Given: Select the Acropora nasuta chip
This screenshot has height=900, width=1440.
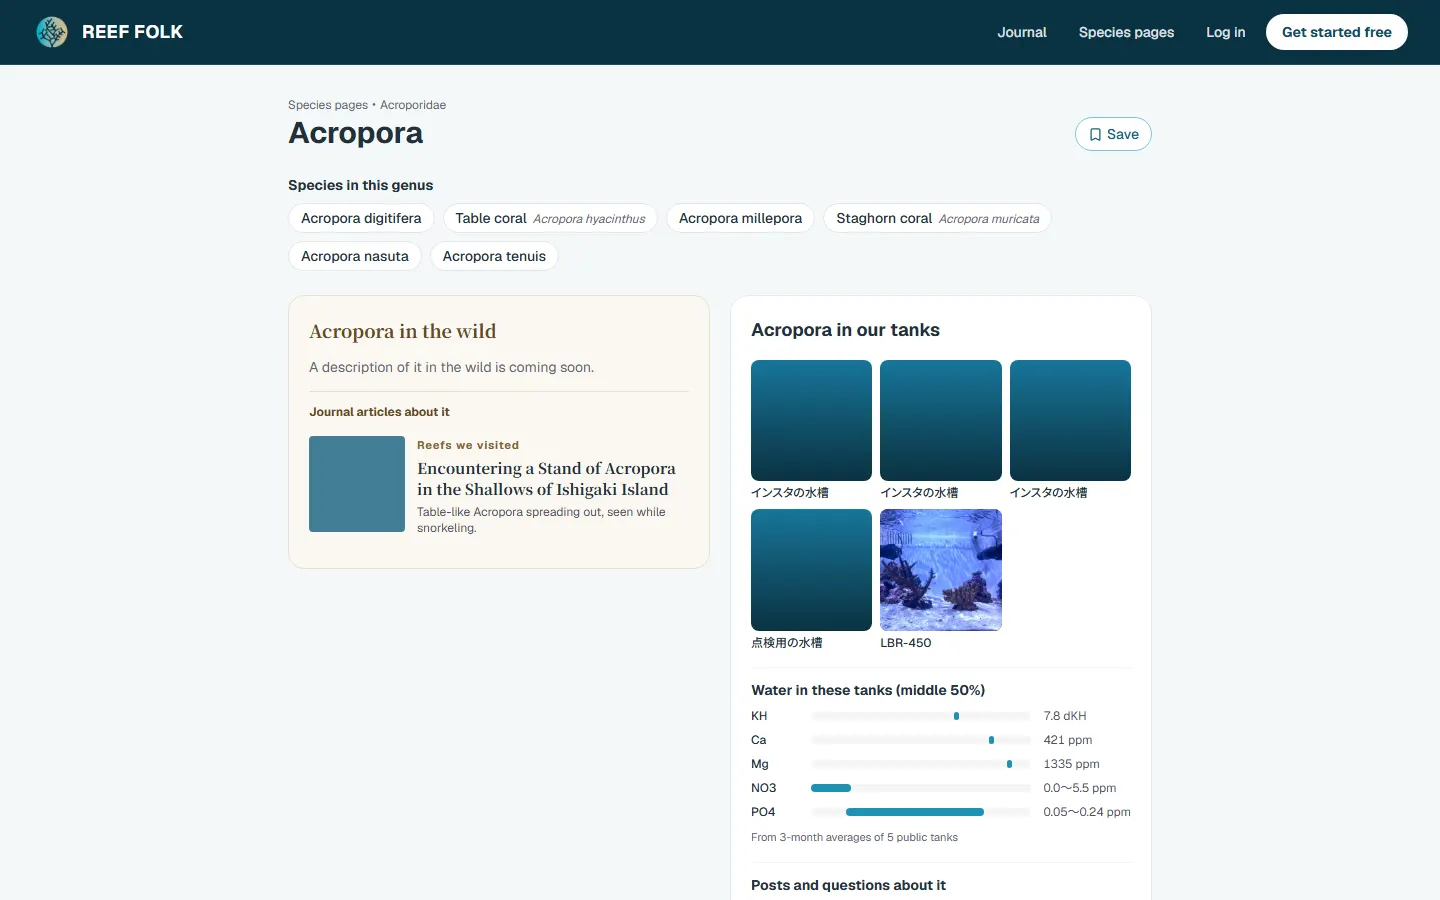Looking at the screenshot, I should [x=355, y=256].
